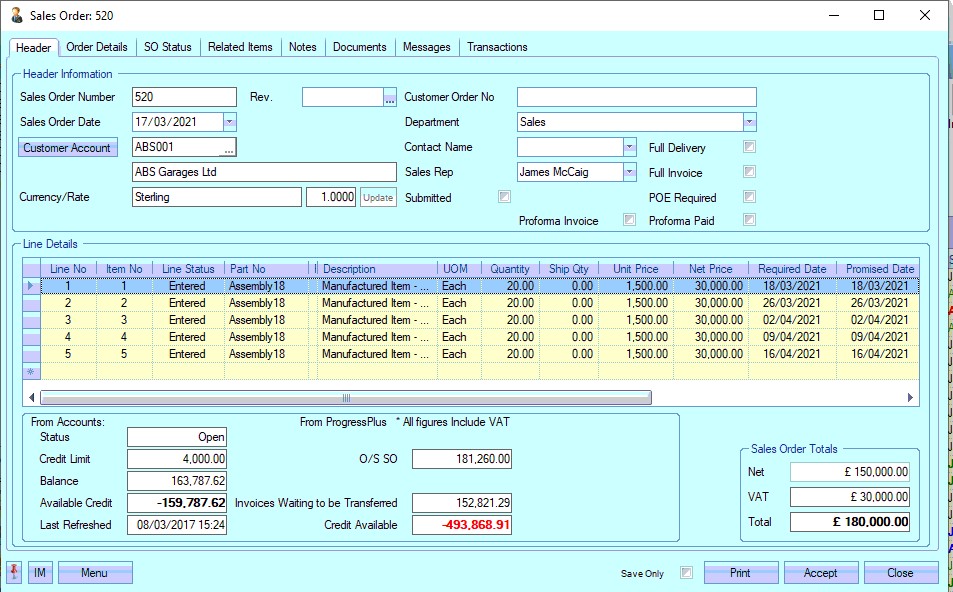Viewport: 953px width, 592px height.
Task: Open customer account lookup ellipsis button
Action: point(229,148)
